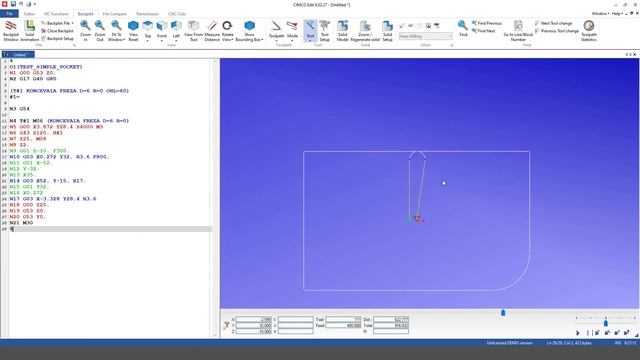The image size is (640, 360).
Task: Switch to Left view cube
Action: tap(176, 31)
